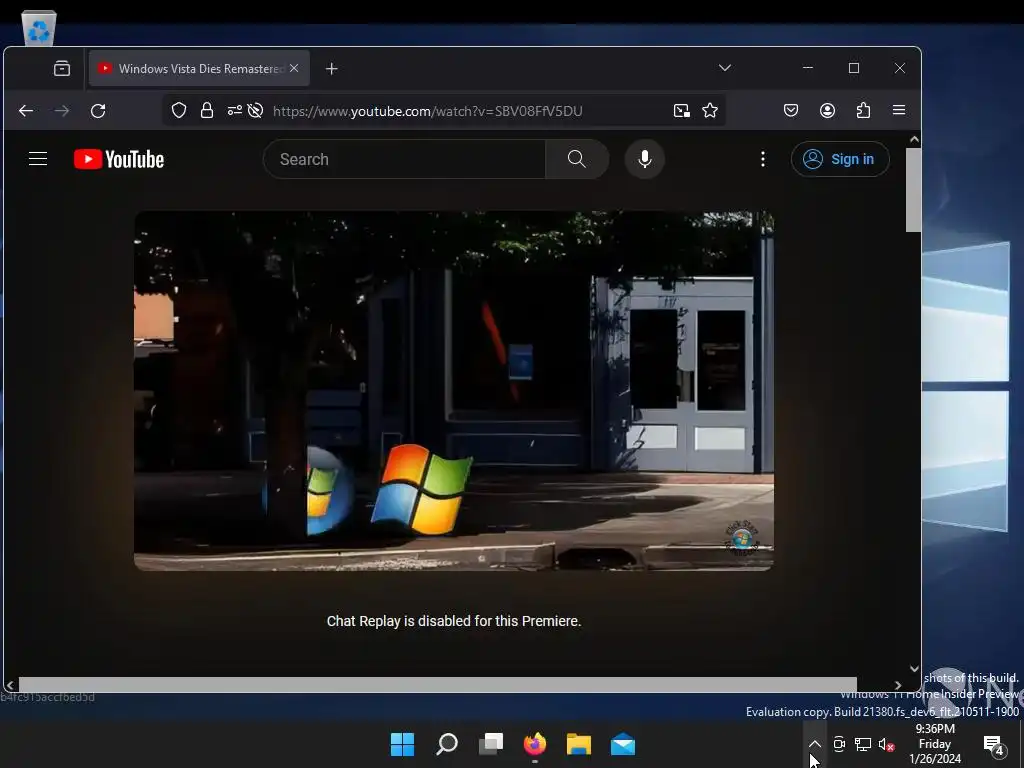Screen dimensions: 1024x768
Task: Open the Mail app from taskbar
Action: 623,744
